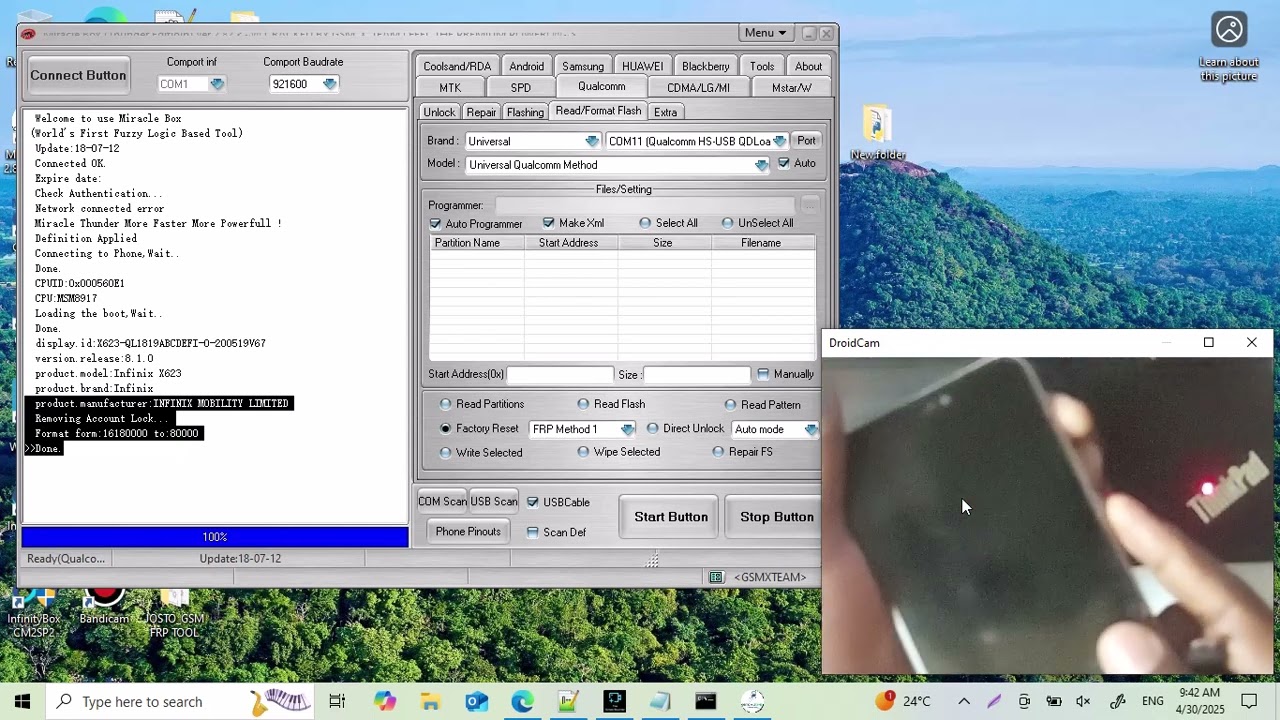The height and width of the screenshot is (720, 1280).
Task: Open the notifications center icon
Action: [1249, 701]
